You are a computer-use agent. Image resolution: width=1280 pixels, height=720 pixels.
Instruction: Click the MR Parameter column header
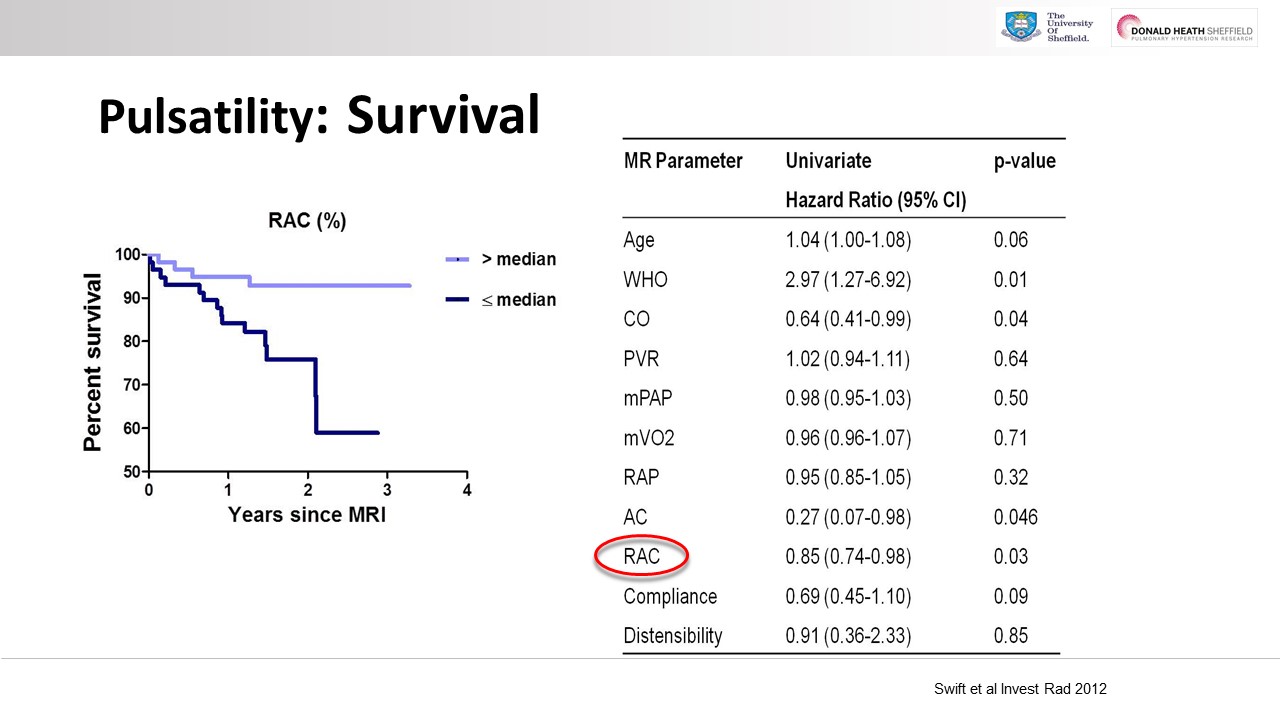click(x=683, y=161)
